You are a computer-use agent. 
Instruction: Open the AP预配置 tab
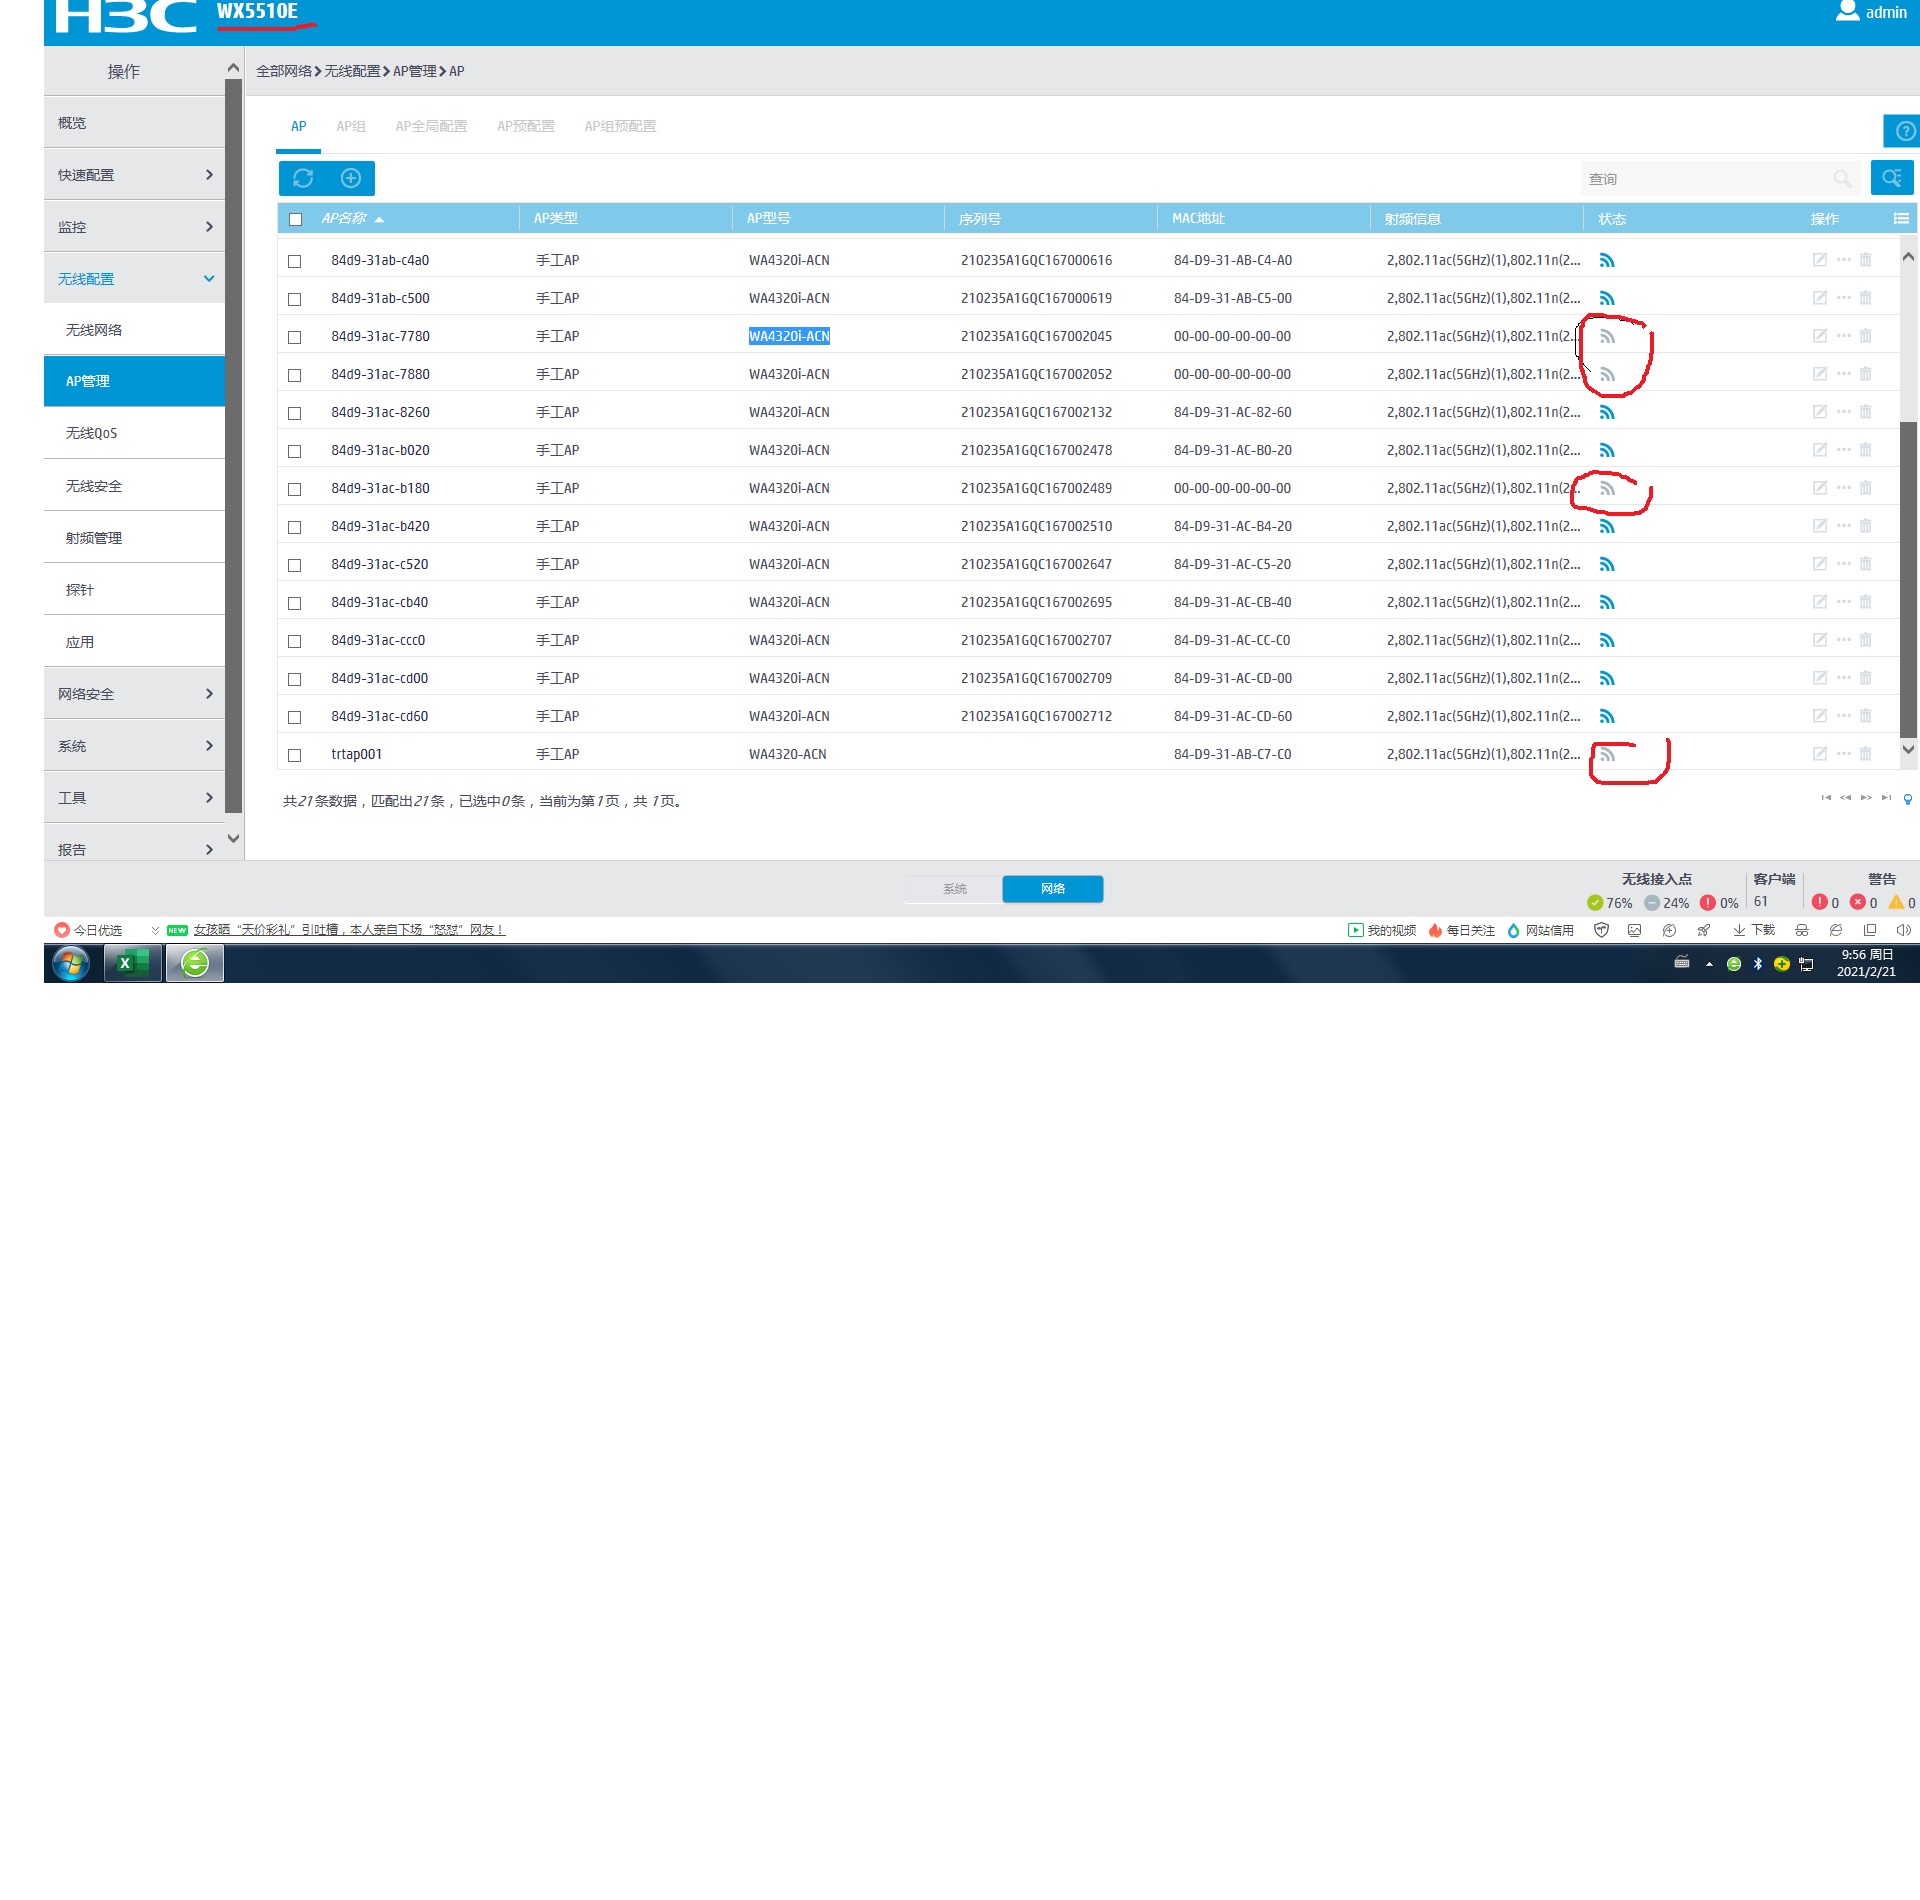[x=525, y=126]
